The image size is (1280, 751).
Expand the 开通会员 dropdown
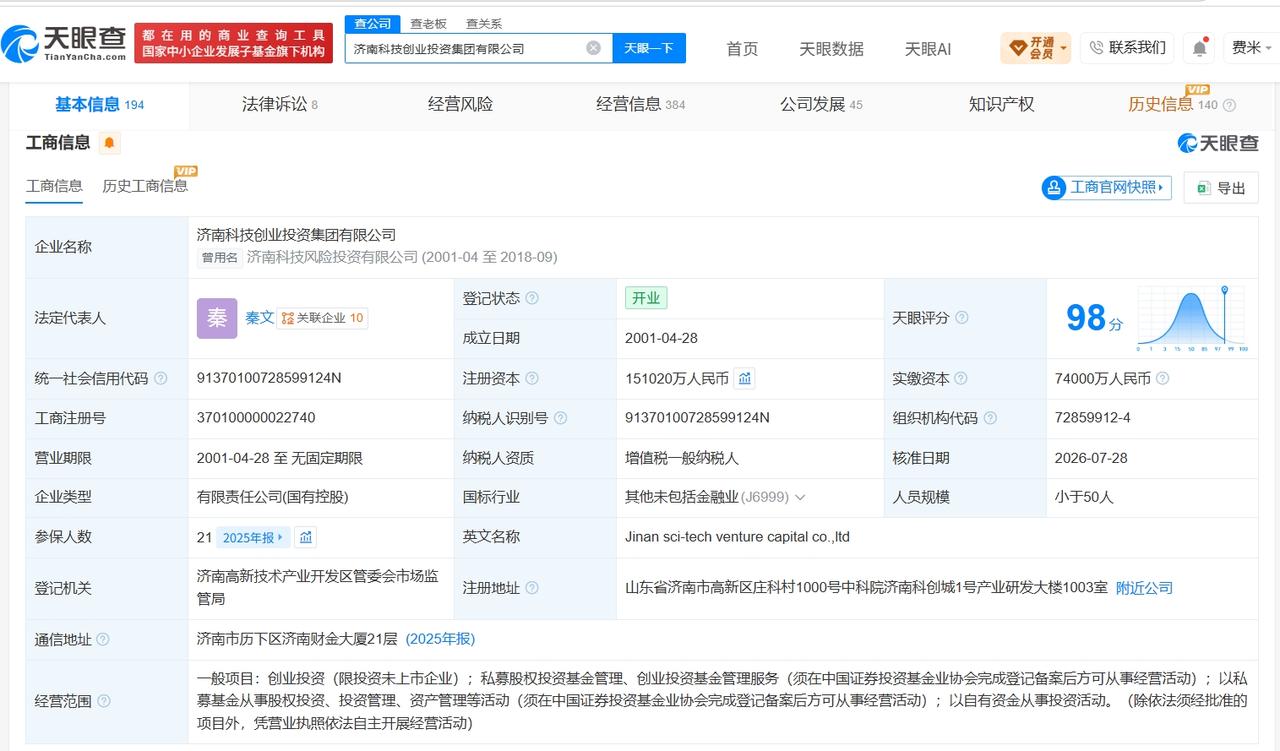[x=1035, y=48]
